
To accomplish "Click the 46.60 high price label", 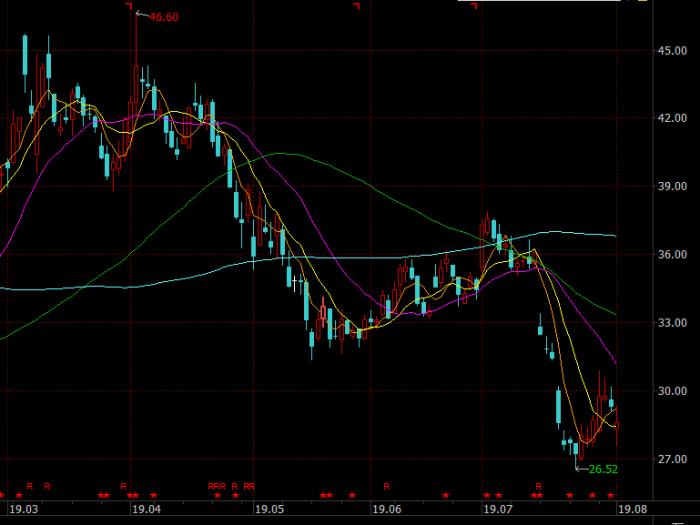I will point(163,17).
